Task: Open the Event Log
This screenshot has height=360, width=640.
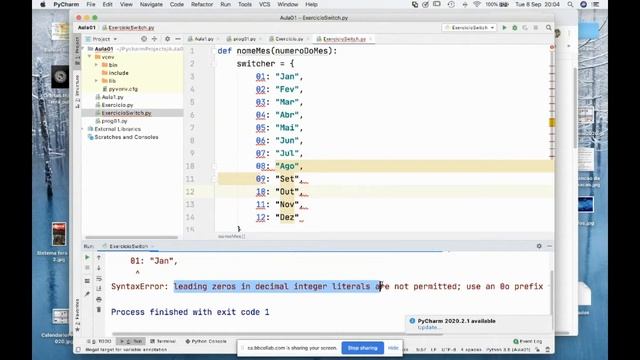Action: (x=528, y=341)
